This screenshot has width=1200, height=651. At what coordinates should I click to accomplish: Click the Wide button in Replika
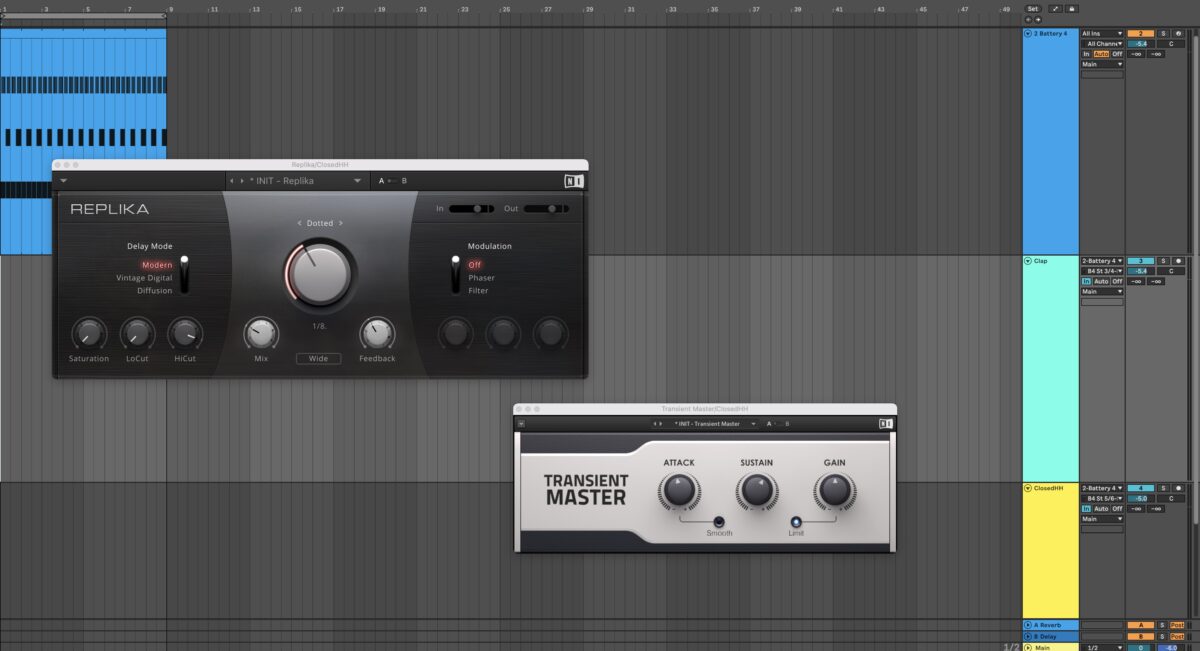tap(319, 358)
